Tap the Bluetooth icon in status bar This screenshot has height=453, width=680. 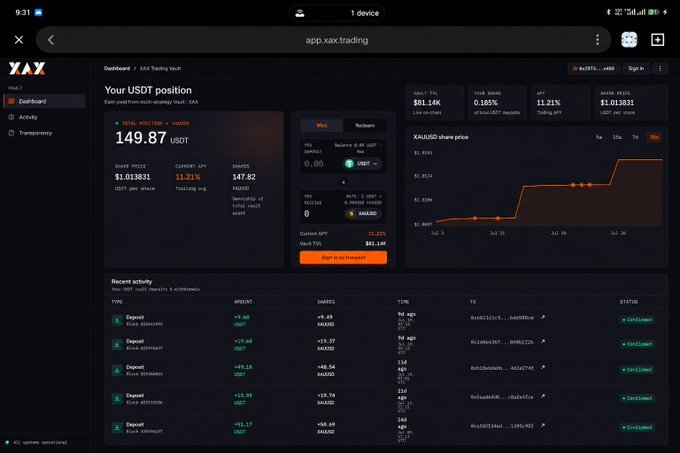[608, 12]
